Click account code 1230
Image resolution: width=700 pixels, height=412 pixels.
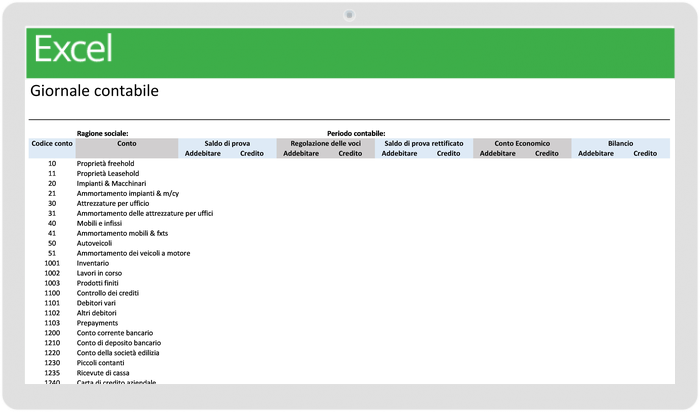[x=52, y=363]
